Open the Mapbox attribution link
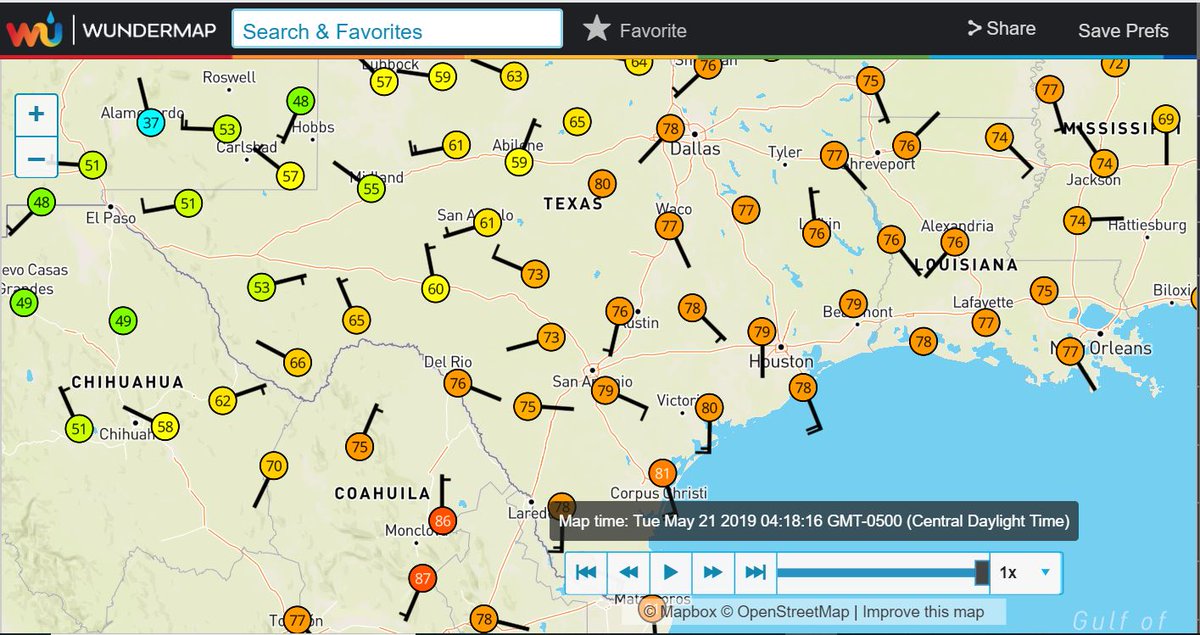This screenshot has width=1200, height=635. [680, 612]
